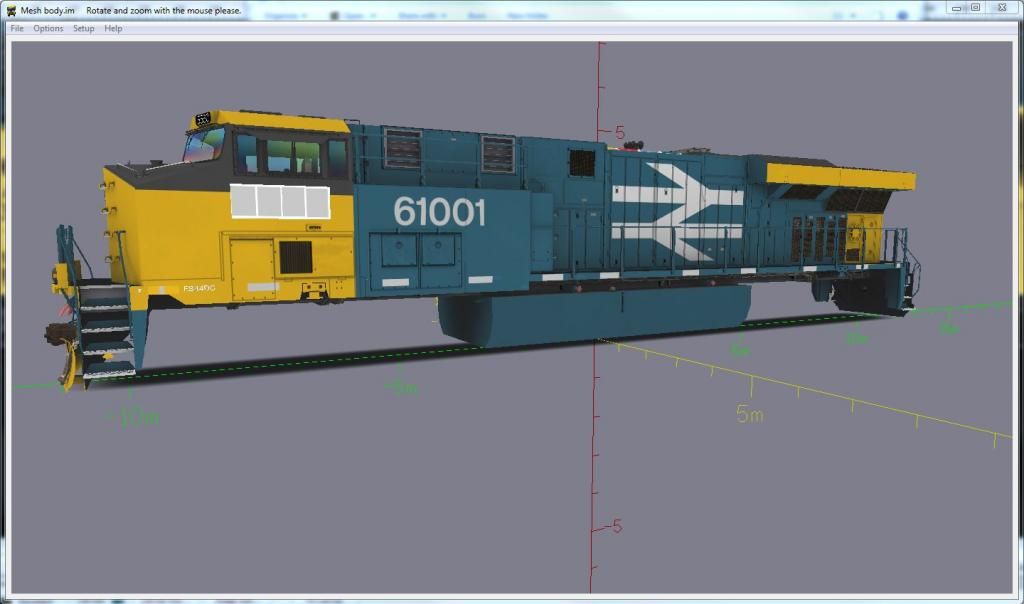Click the 61001 number on locomotive

coord(440,212)
